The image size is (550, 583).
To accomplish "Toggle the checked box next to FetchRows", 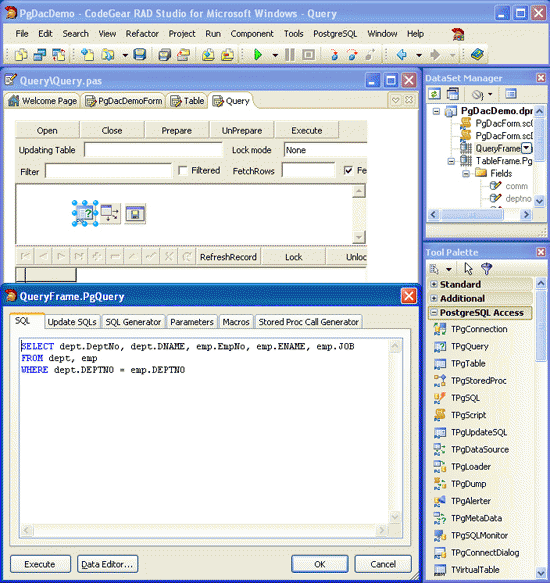I will pos(348,171).
